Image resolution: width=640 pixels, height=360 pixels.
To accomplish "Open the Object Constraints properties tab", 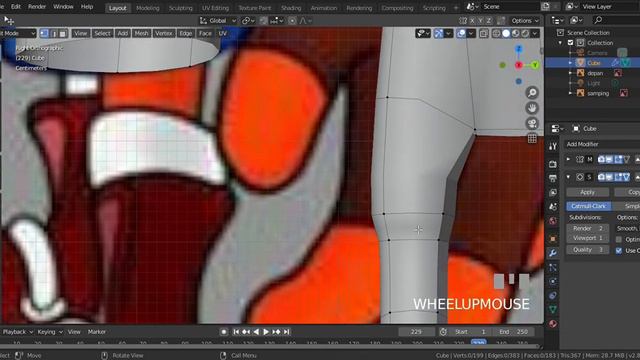I will [x=553, y=295].
